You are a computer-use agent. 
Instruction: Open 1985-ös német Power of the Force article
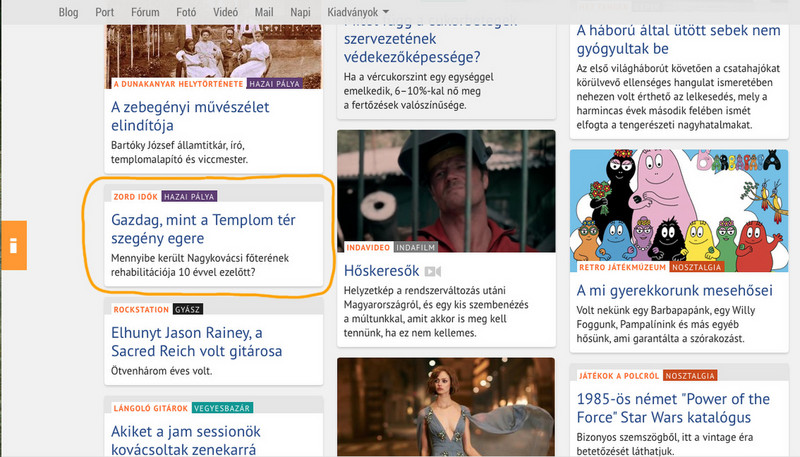coord(673,408)
